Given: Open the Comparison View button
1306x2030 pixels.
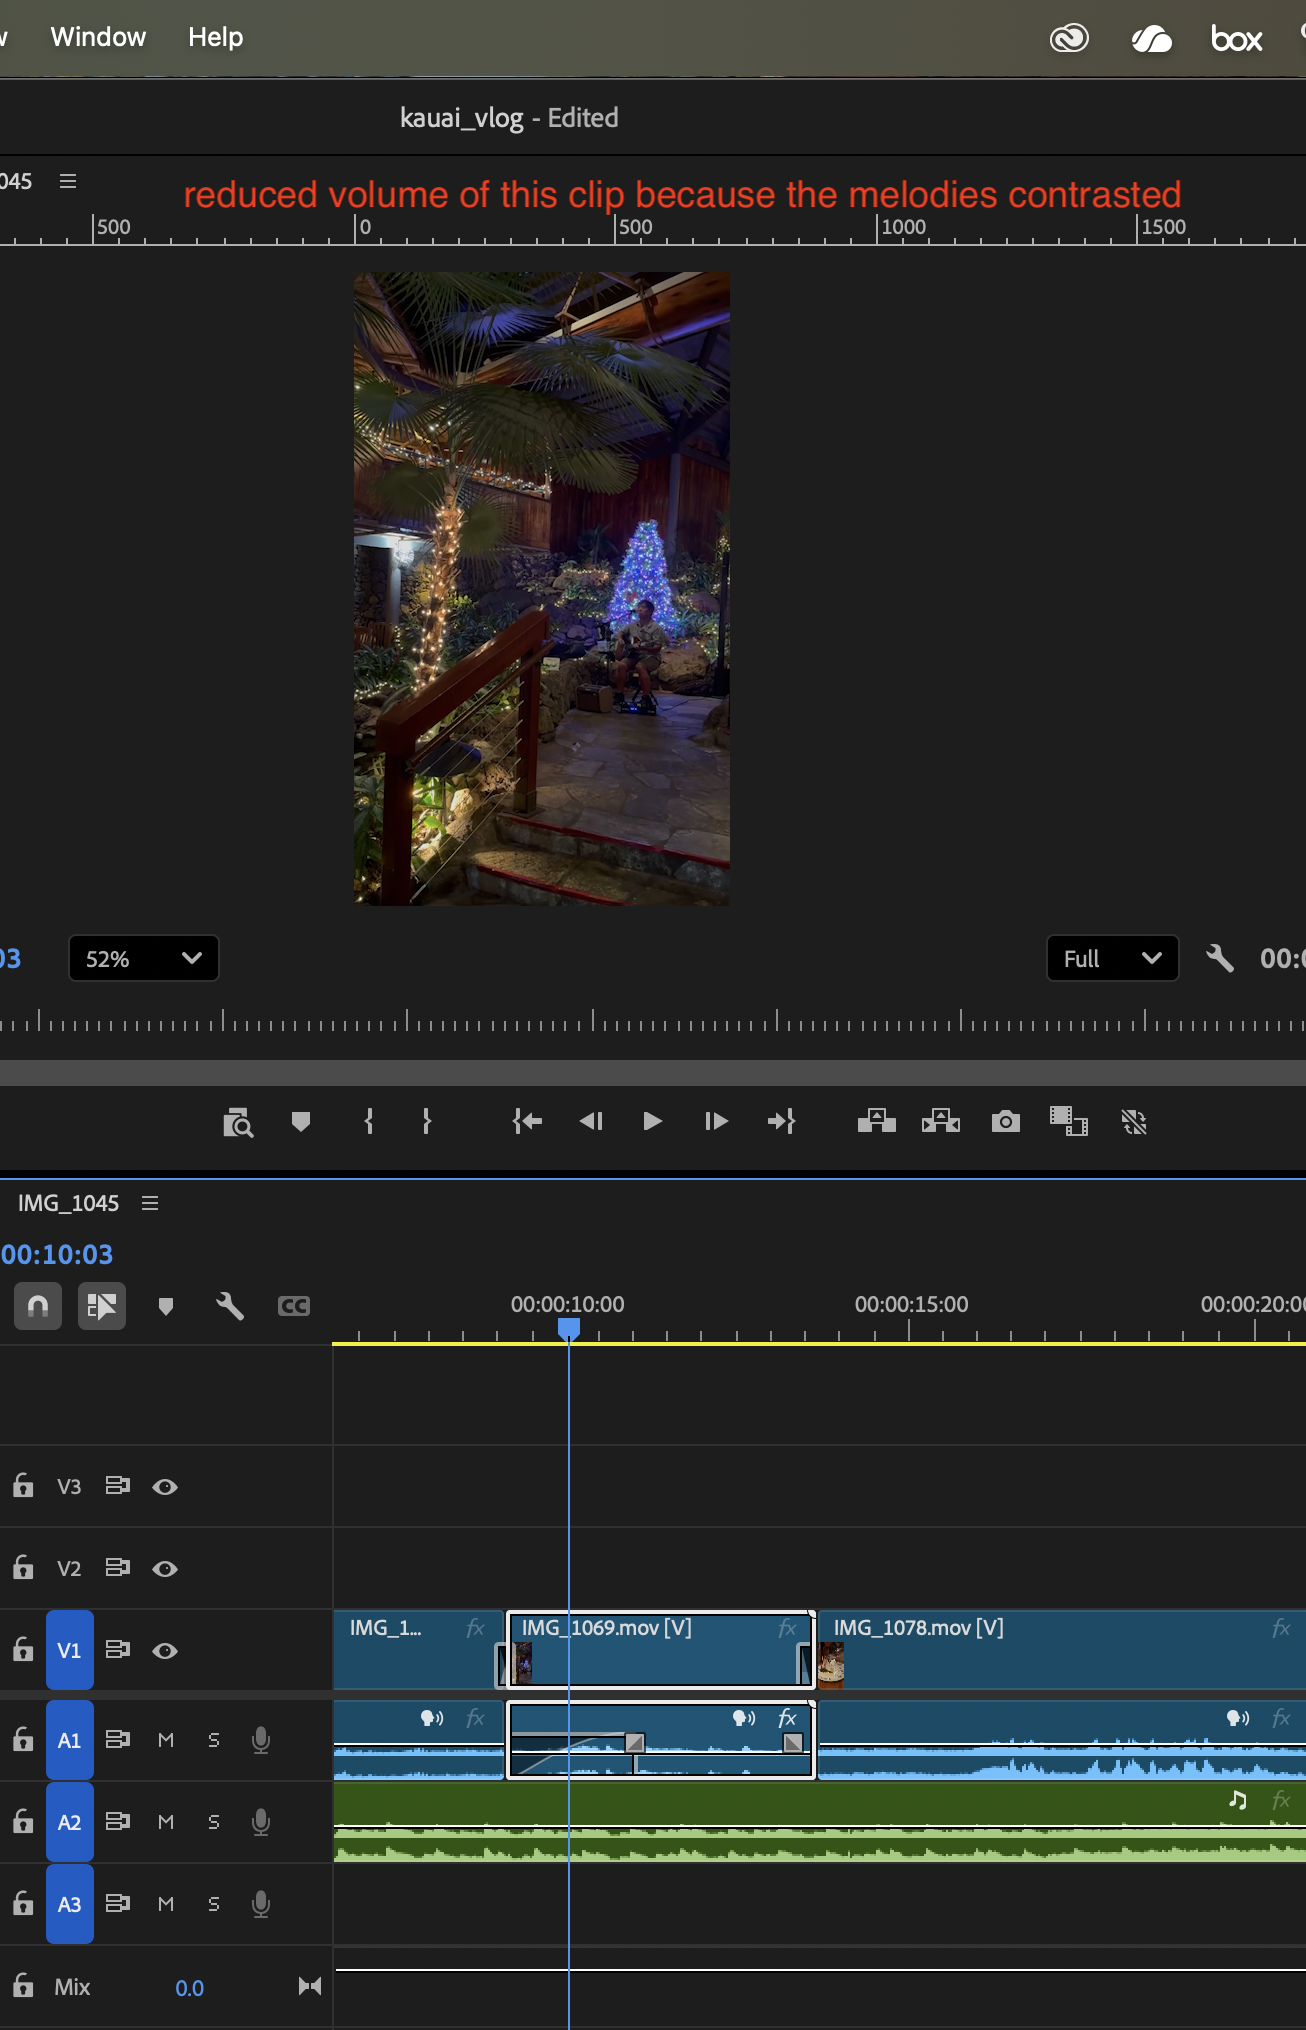Looking at the screenshot, I should 1069,1122.
